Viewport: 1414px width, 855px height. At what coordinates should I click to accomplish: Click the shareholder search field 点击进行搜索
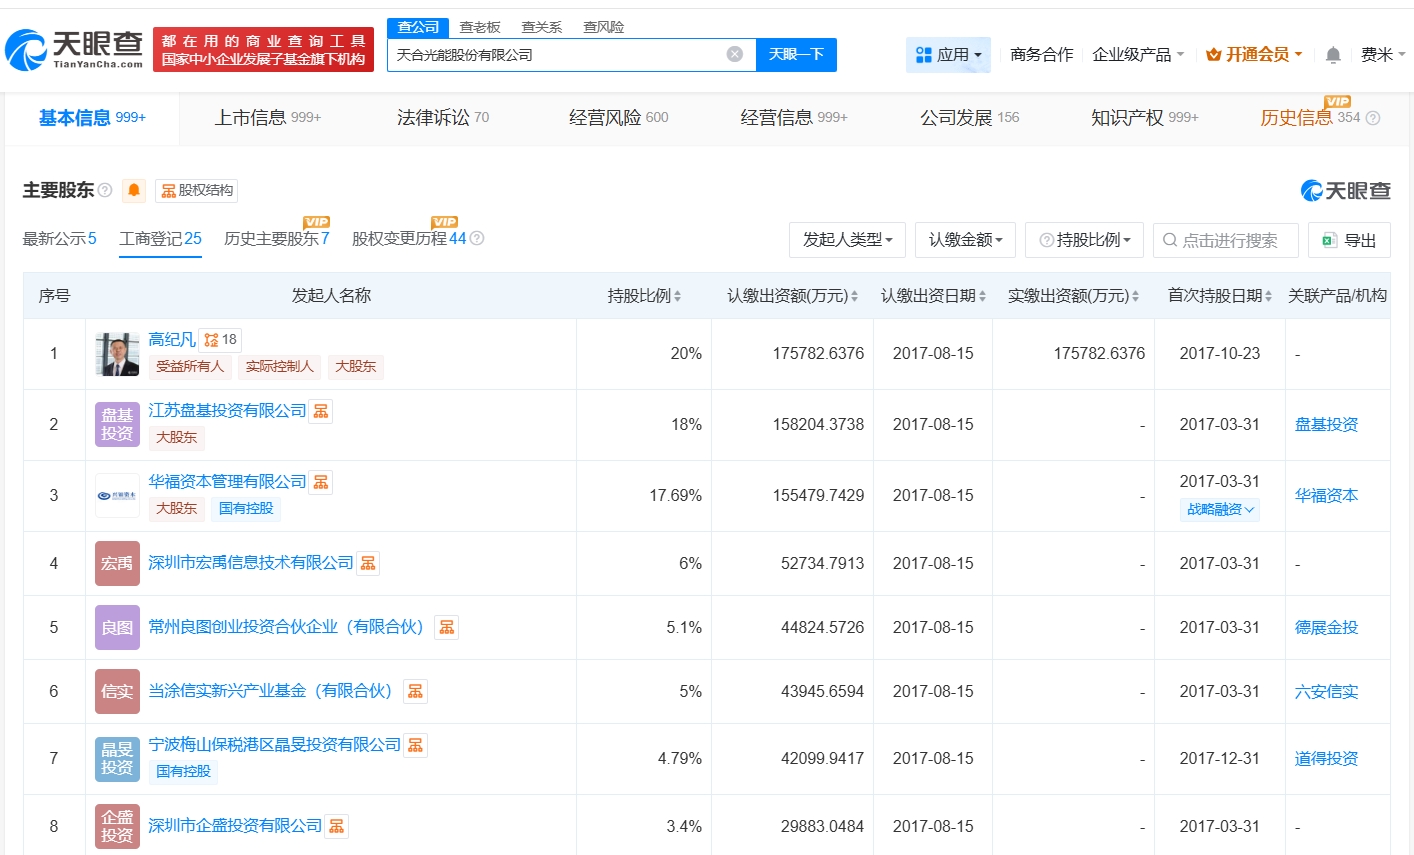(x=1226, y=240)
